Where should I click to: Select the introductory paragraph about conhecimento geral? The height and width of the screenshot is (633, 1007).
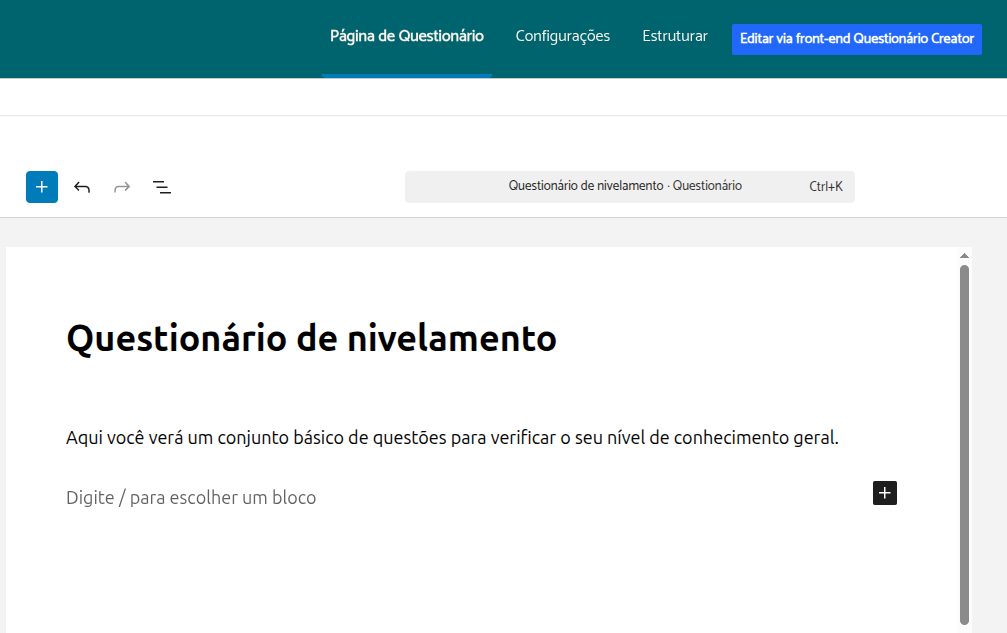(452, 437)
